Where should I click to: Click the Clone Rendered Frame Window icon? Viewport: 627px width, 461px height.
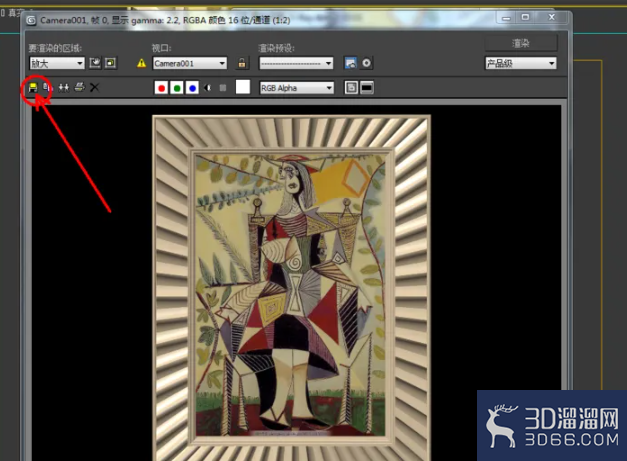click(64, 87)
